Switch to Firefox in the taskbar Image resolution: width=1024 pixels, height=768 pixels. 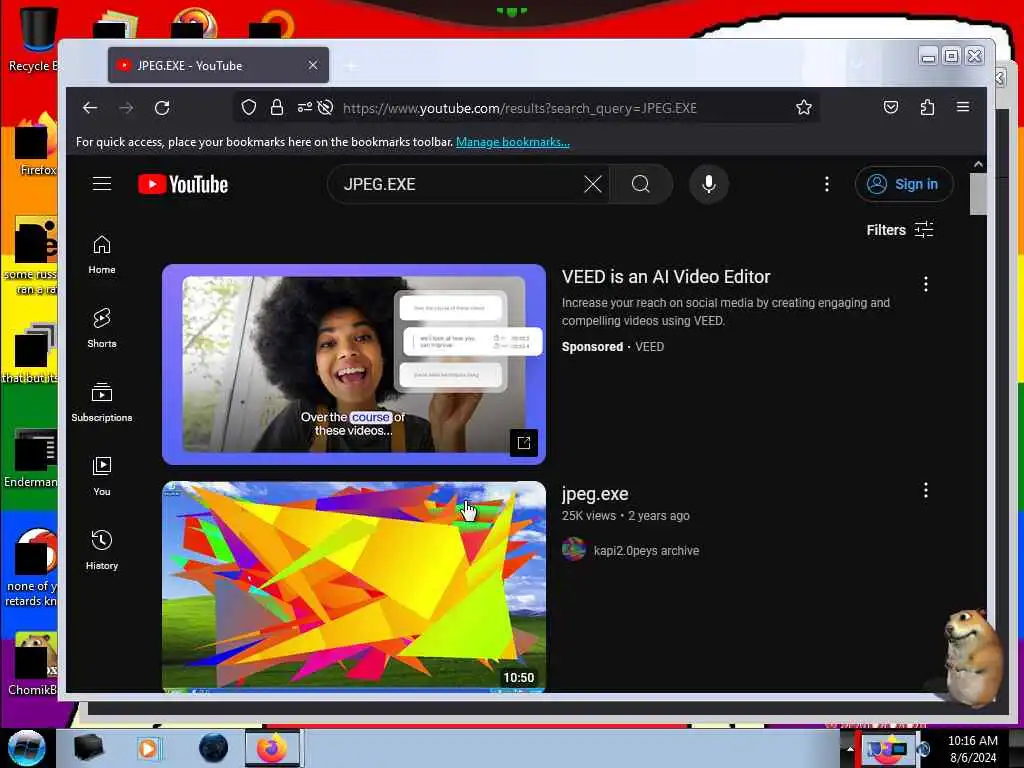272,748
